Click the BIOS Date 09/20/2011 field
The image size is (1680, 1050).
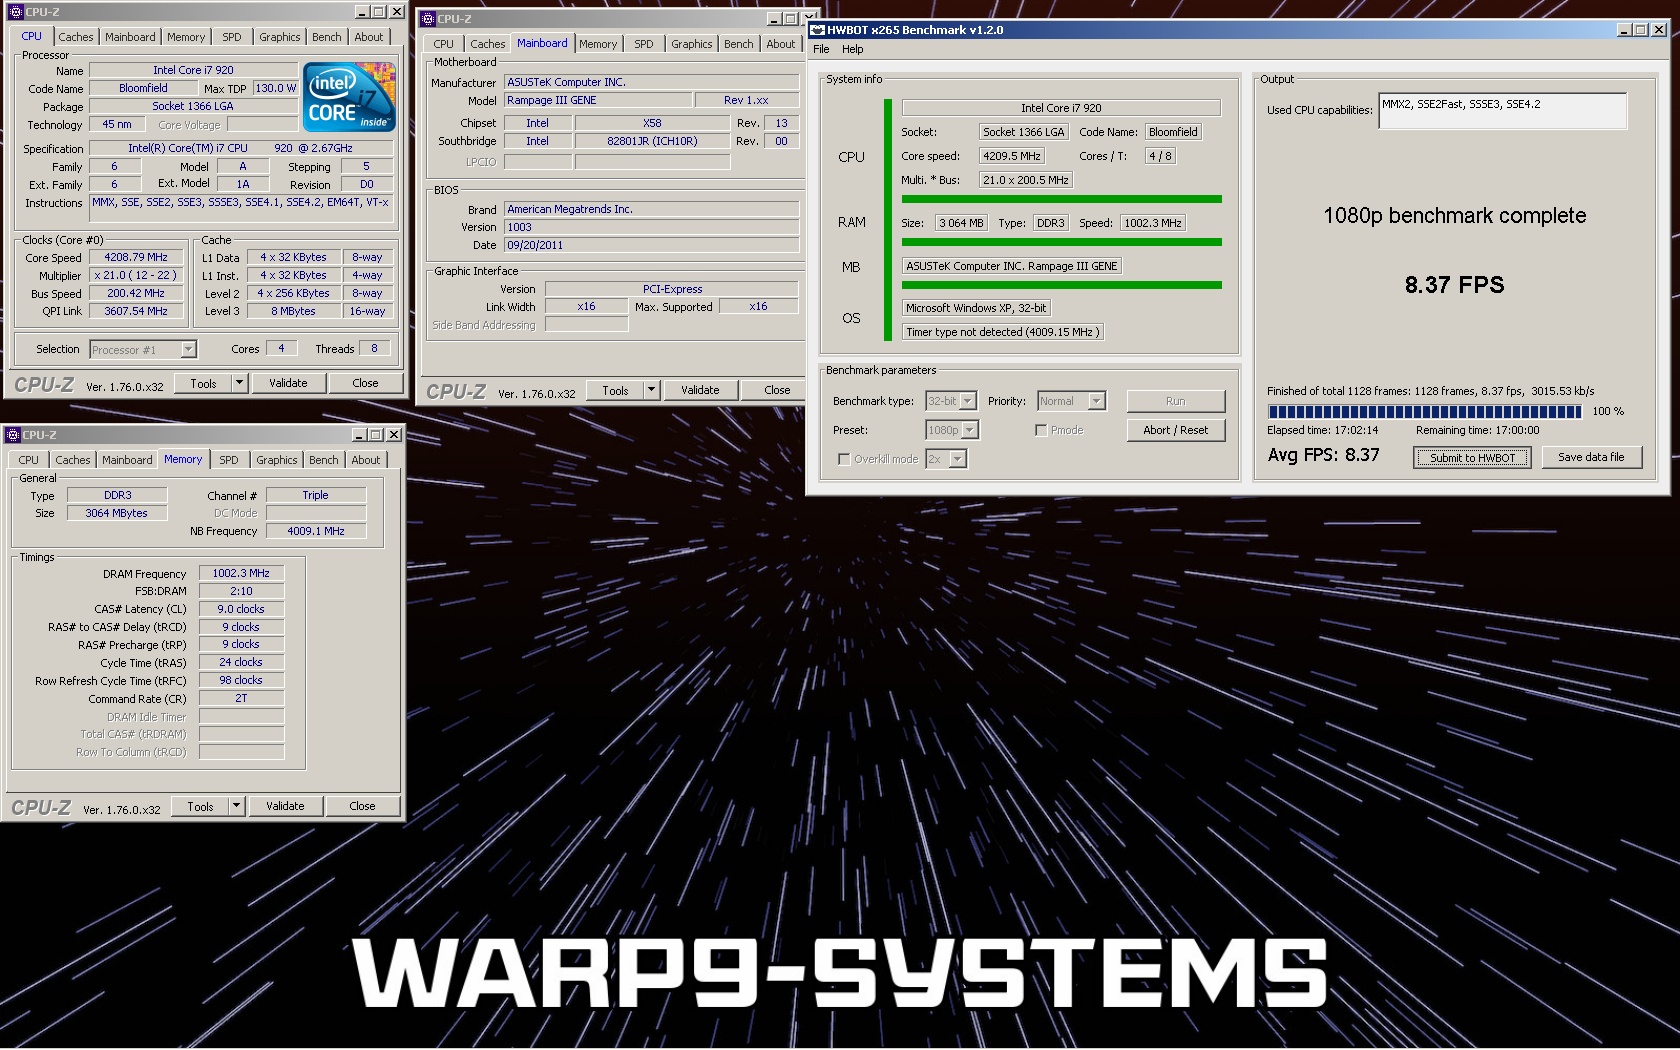click(651, 245)
